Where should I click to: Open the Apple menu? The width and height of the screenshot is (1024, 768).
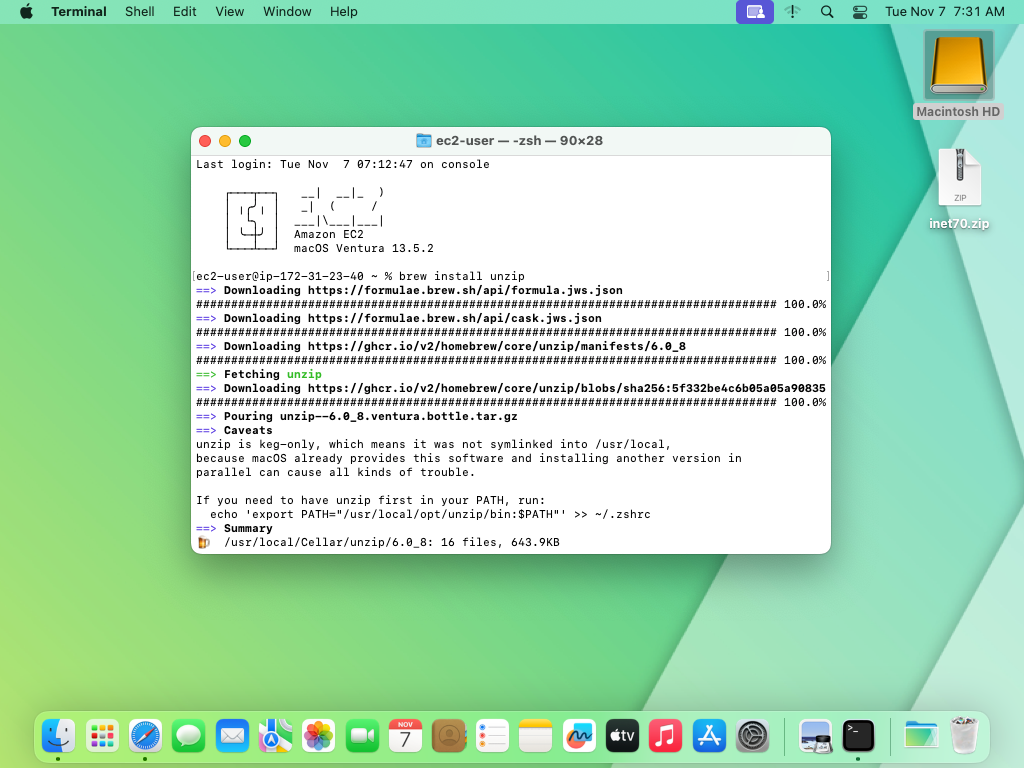pos(26,12)
